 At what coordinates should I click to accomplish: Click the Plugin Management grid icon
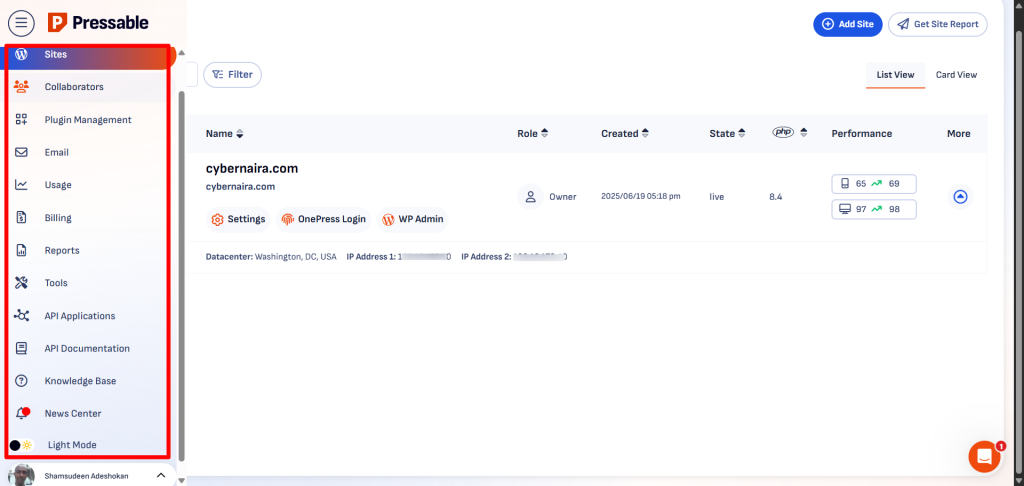point(21,120)
